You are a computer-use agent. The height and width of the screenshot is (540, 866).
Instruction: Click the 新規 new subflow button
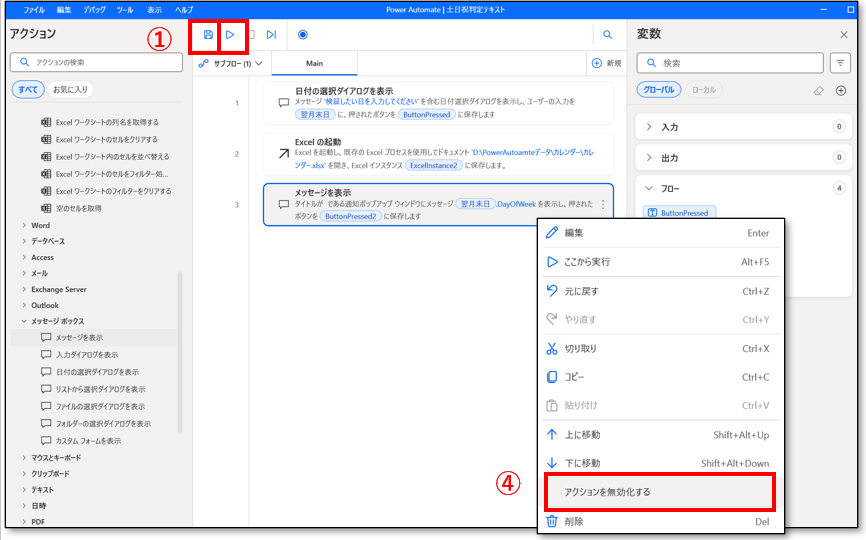(607, 63)
